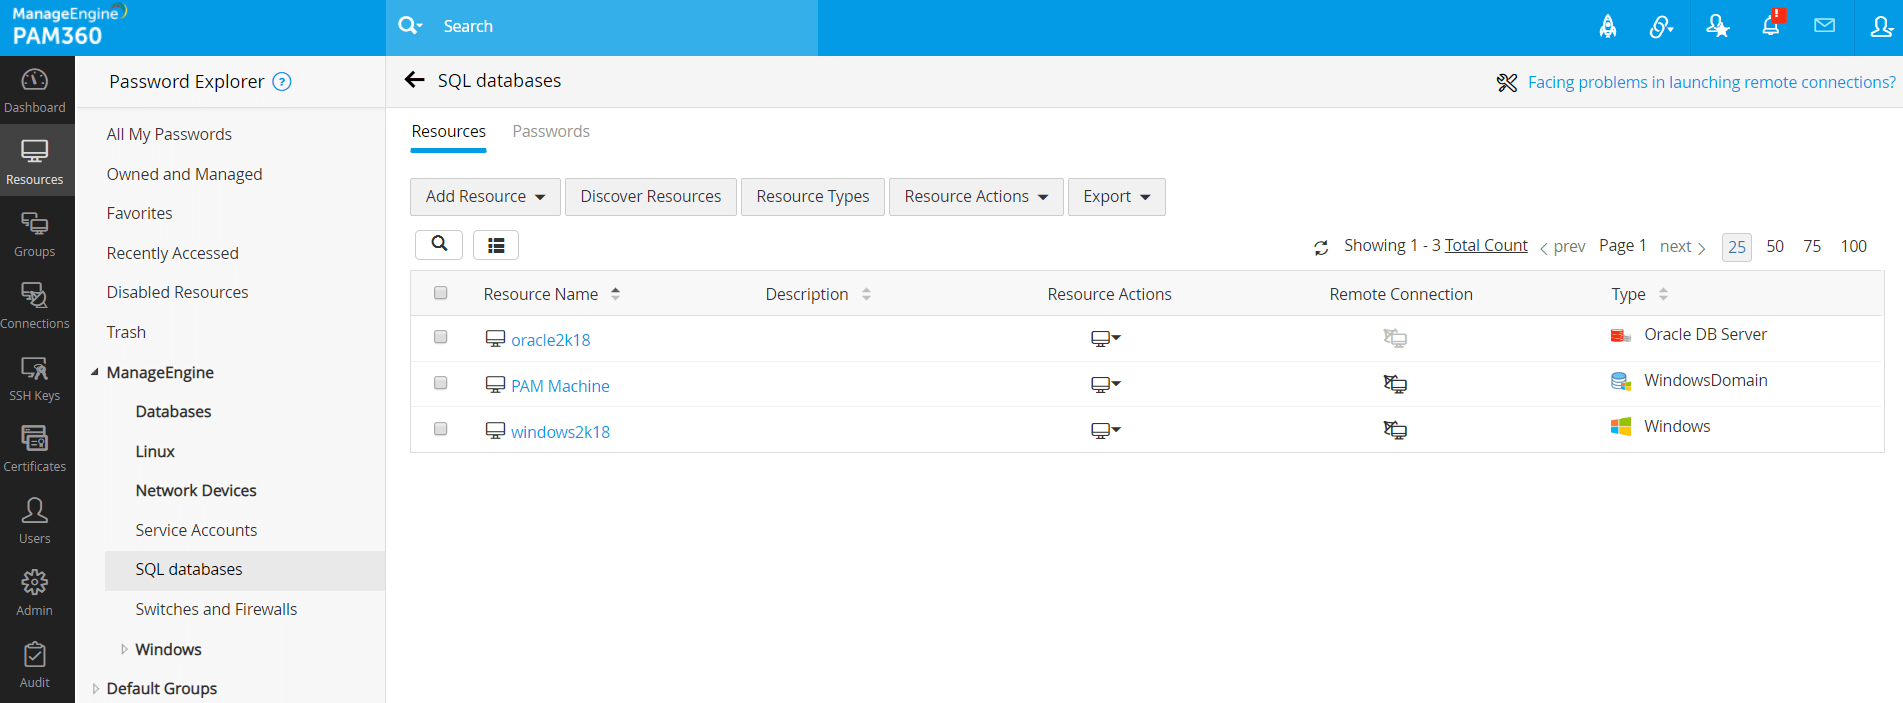Tick the windows2k18 resource checkbox
Viewport: 1903px width, 703px height.
point(440,429)
